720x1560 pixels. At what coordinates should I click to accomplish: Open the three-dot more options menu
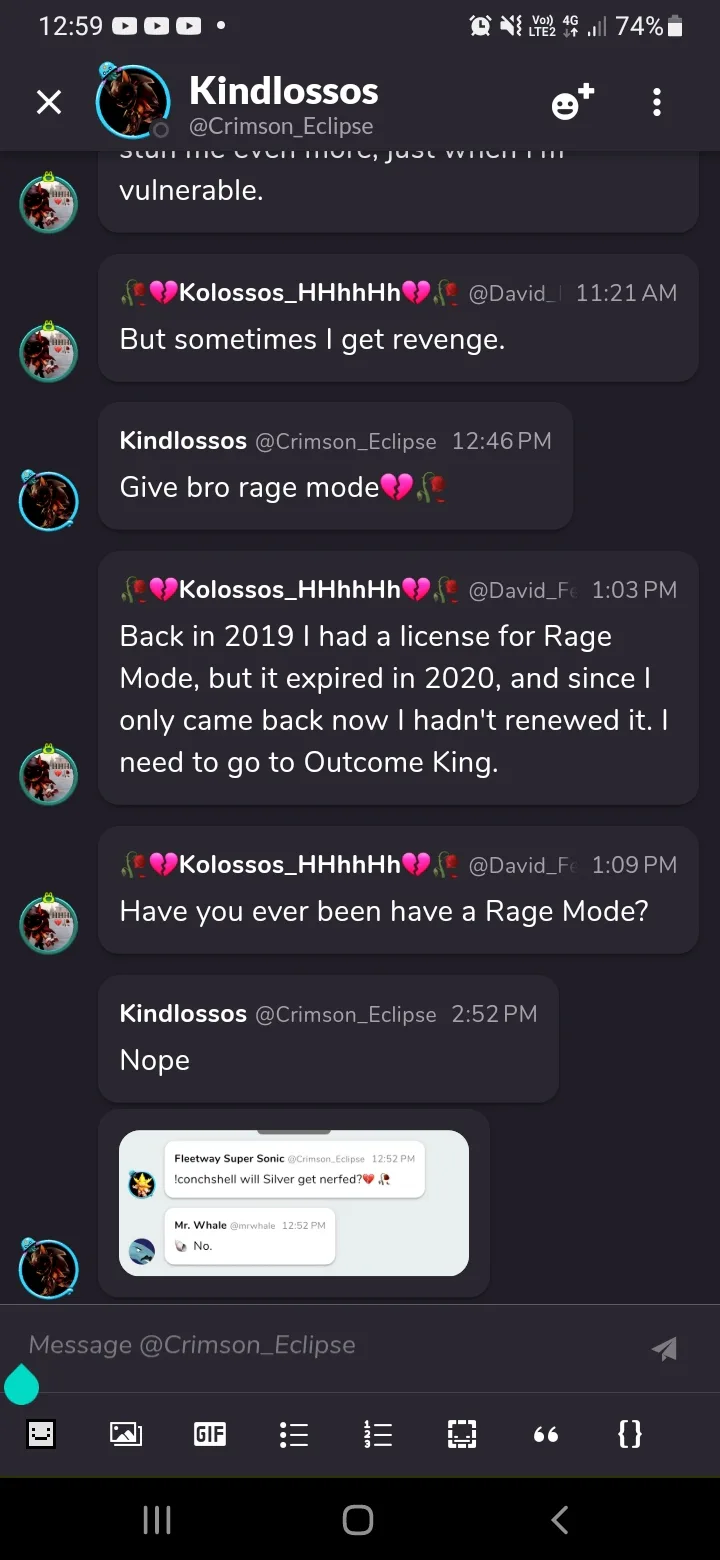point(656,102)
